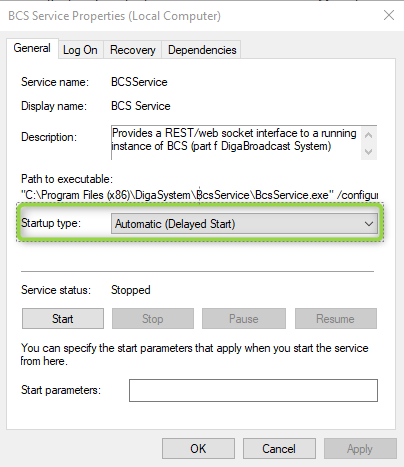Start the BCS service
Viewport: 404px width, 467px height.
tap(63, 319)
